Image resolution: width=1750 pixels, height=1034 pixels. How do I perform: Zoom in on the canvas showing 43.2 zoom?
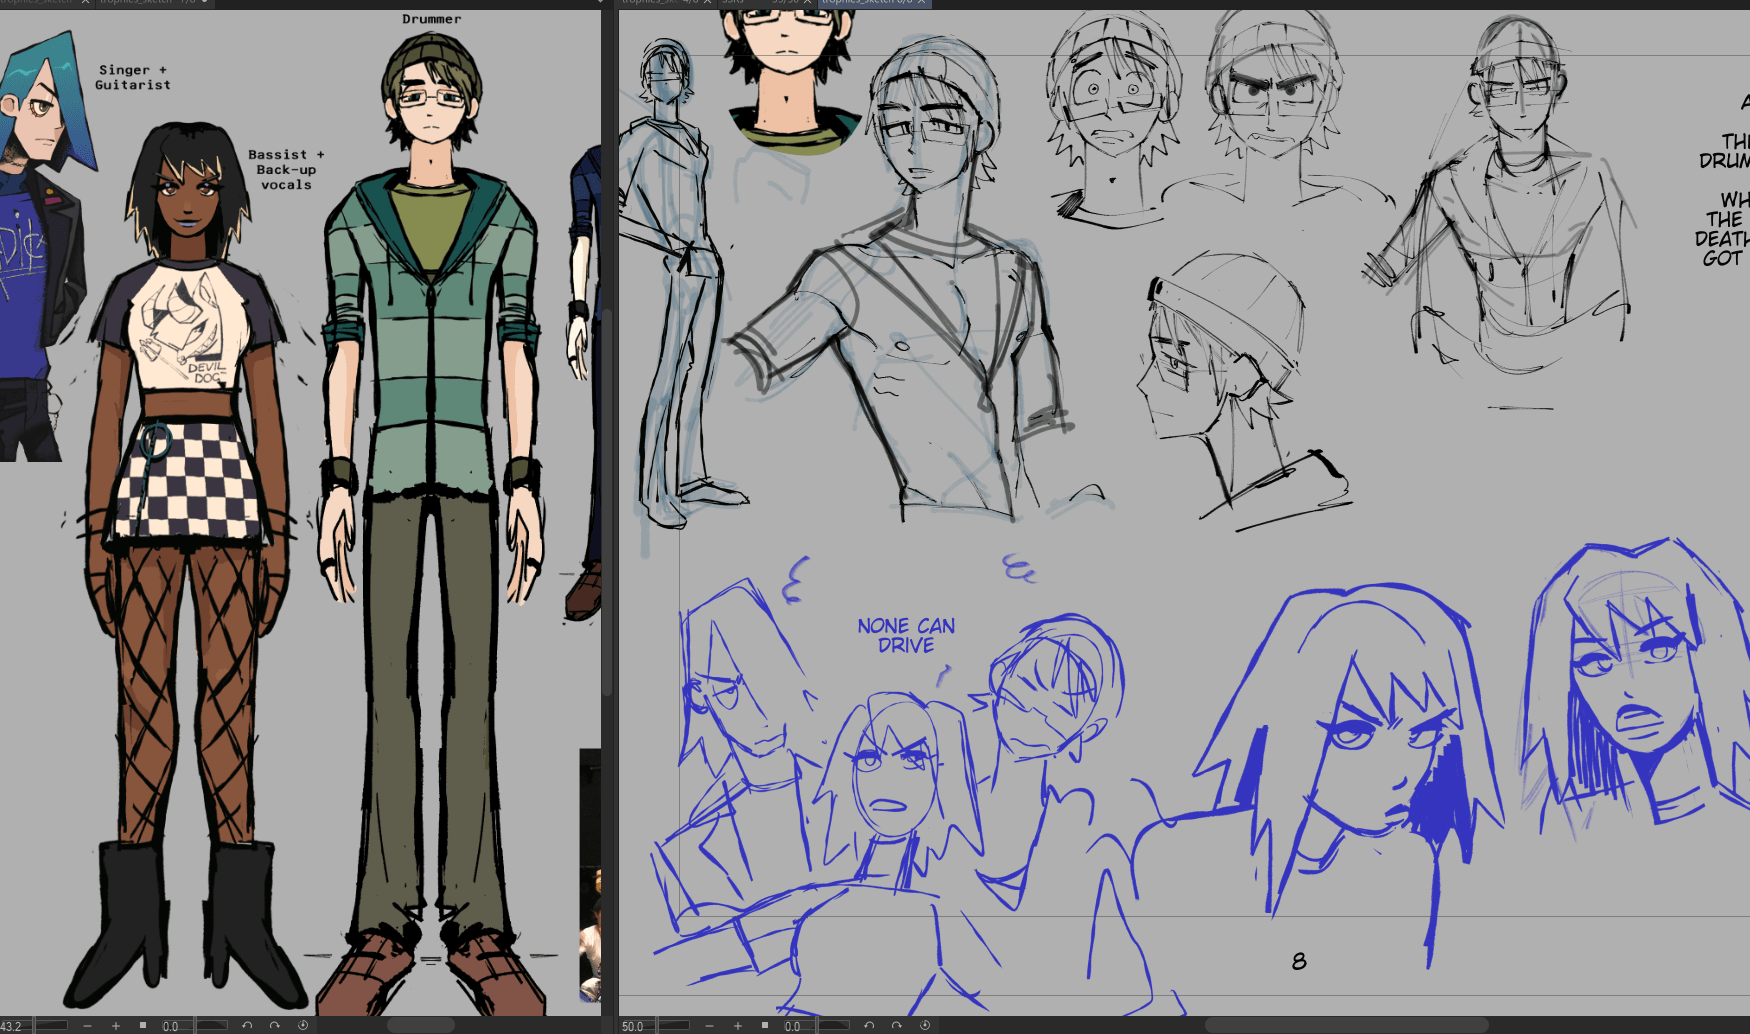116,1026
